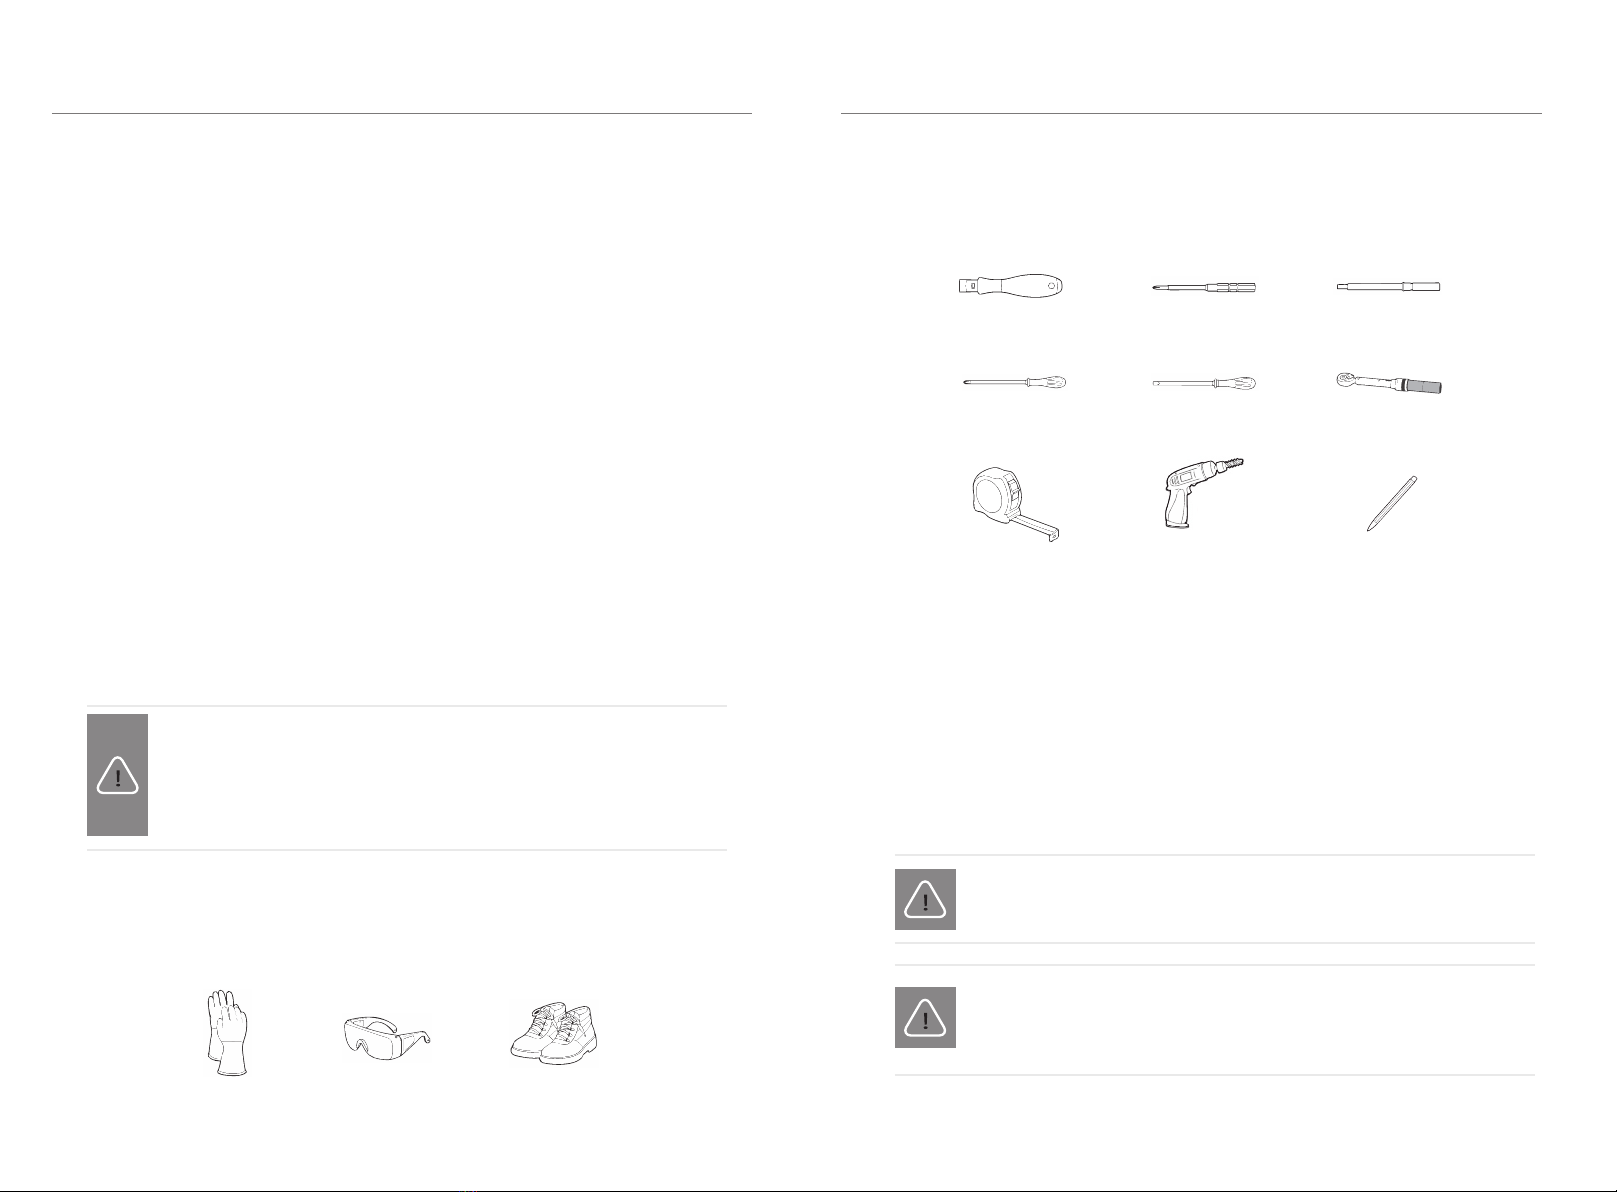Image resolution: width=1617 pixels, height=1192 pixels.
Task: Select the Phillips screwdriver with handle
Action: 1015,382
